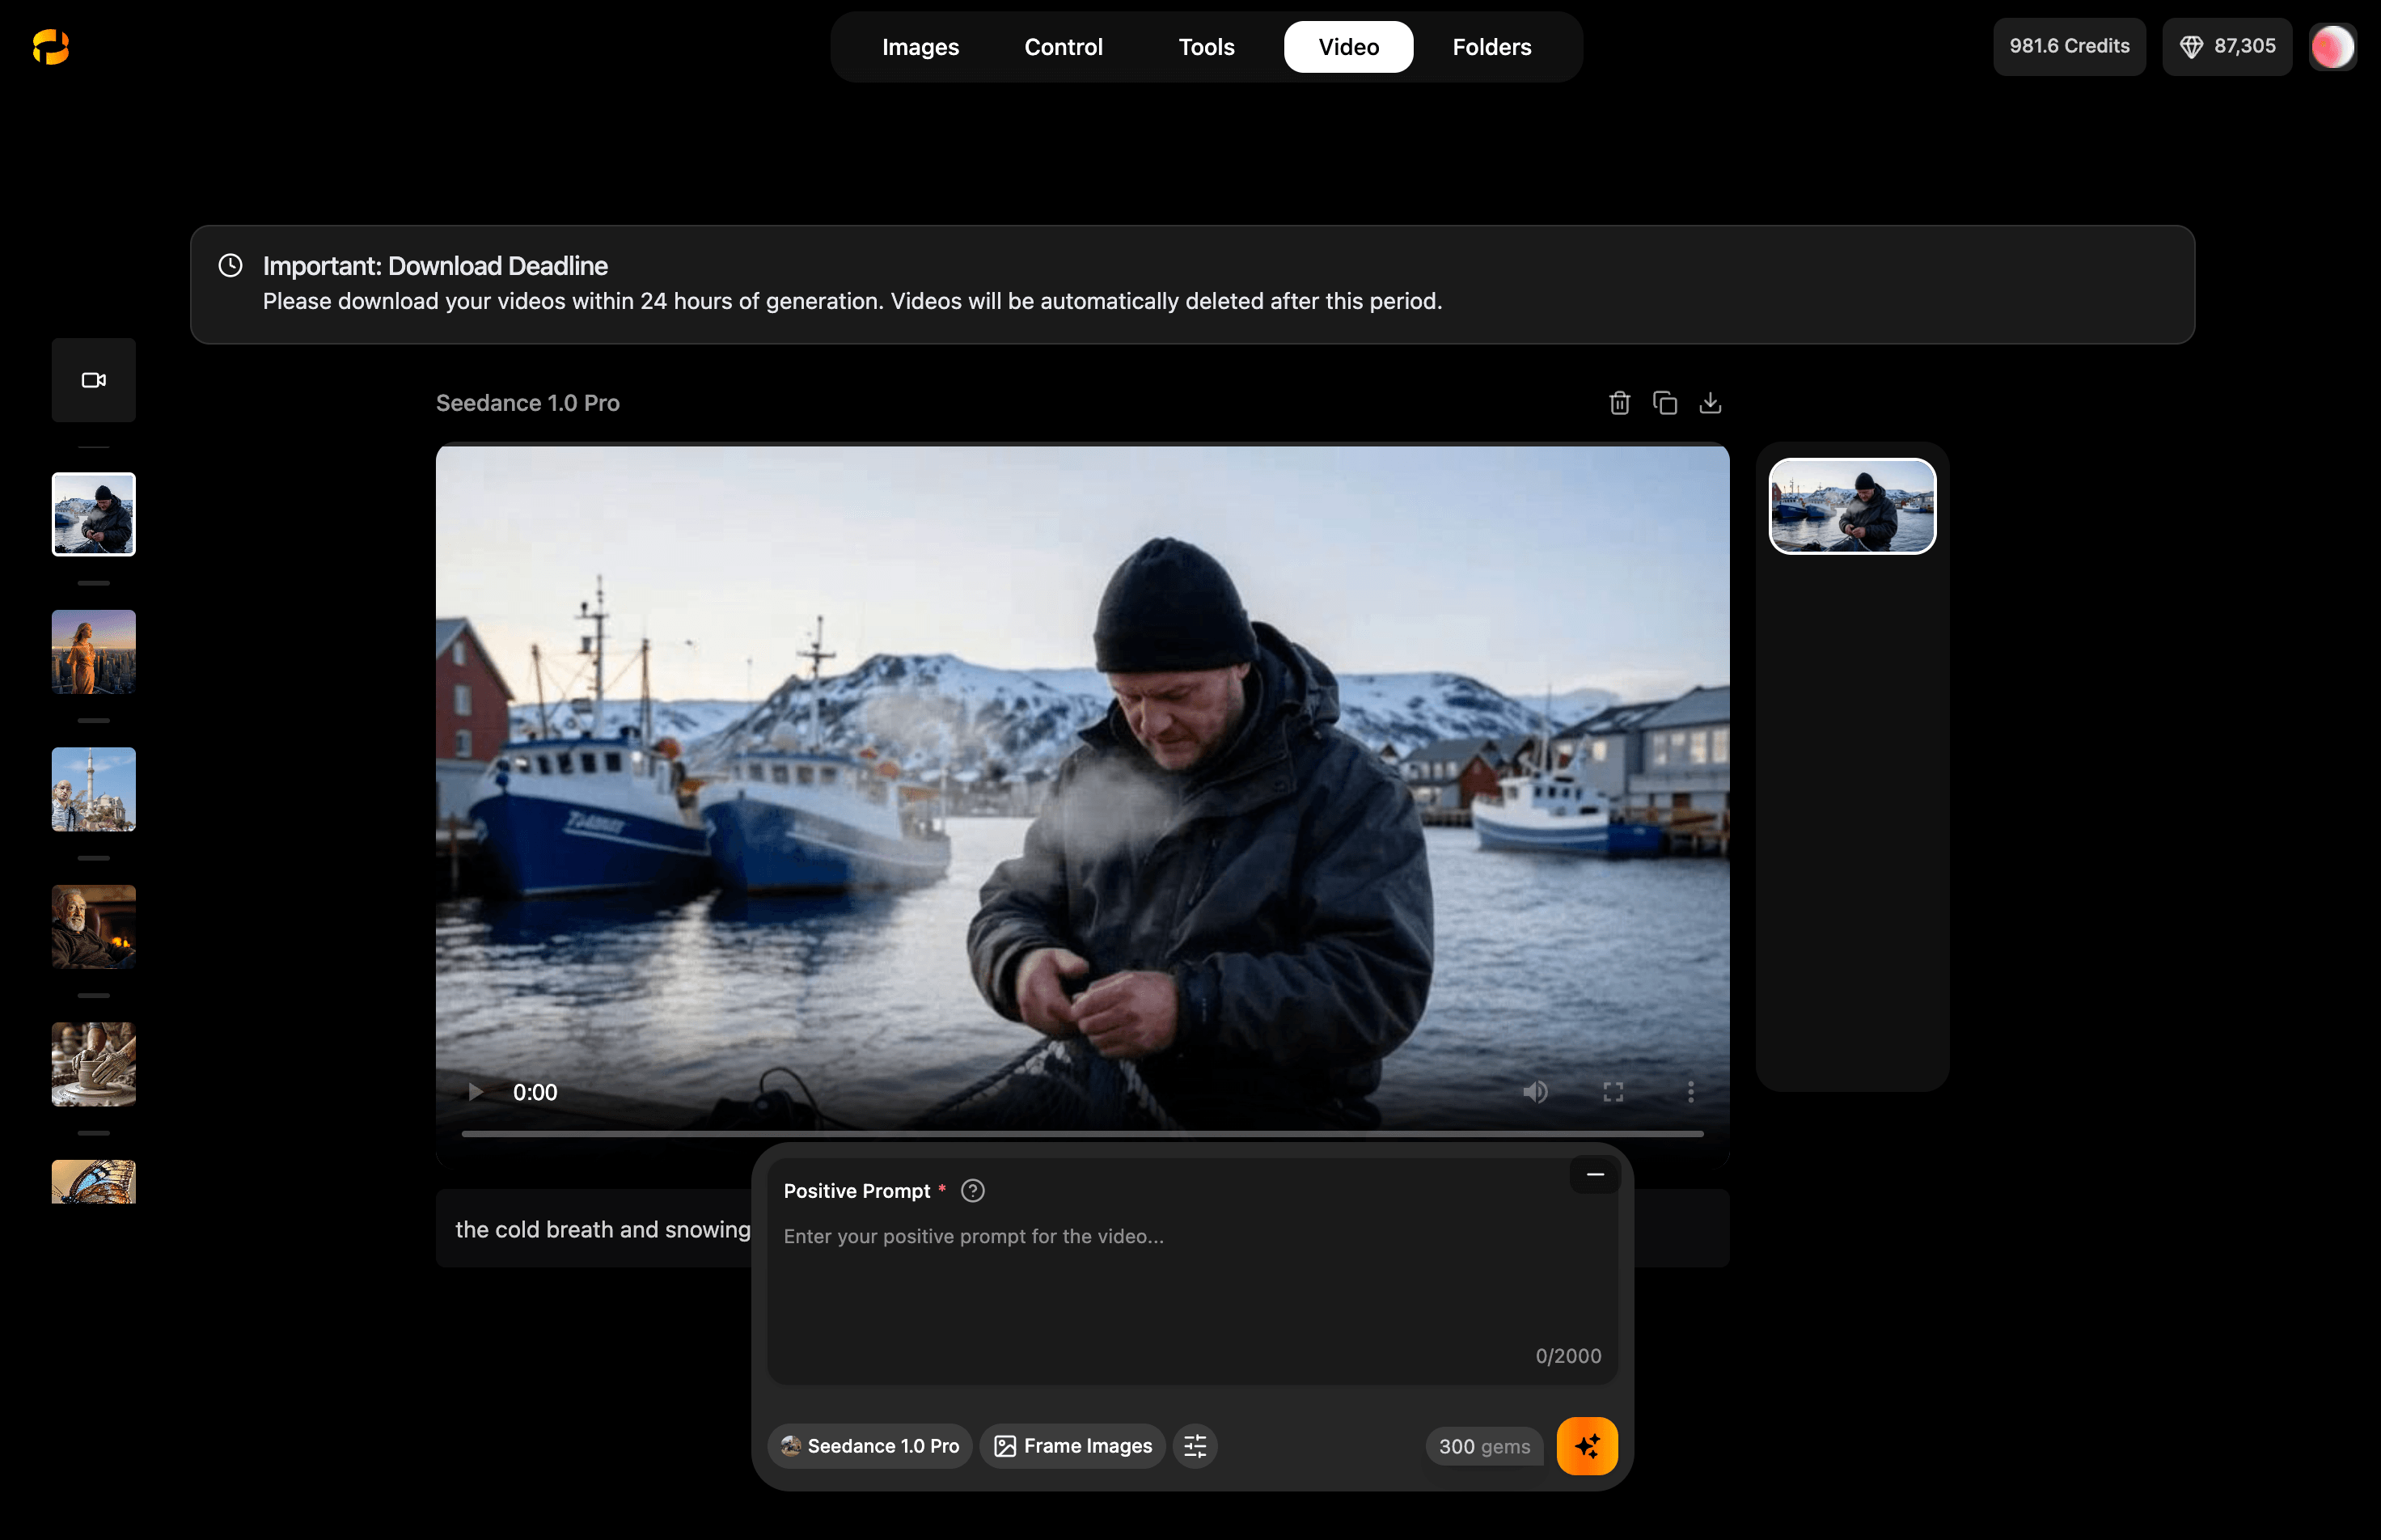Duplicate the current video generation

click(x=1664, y=402)
